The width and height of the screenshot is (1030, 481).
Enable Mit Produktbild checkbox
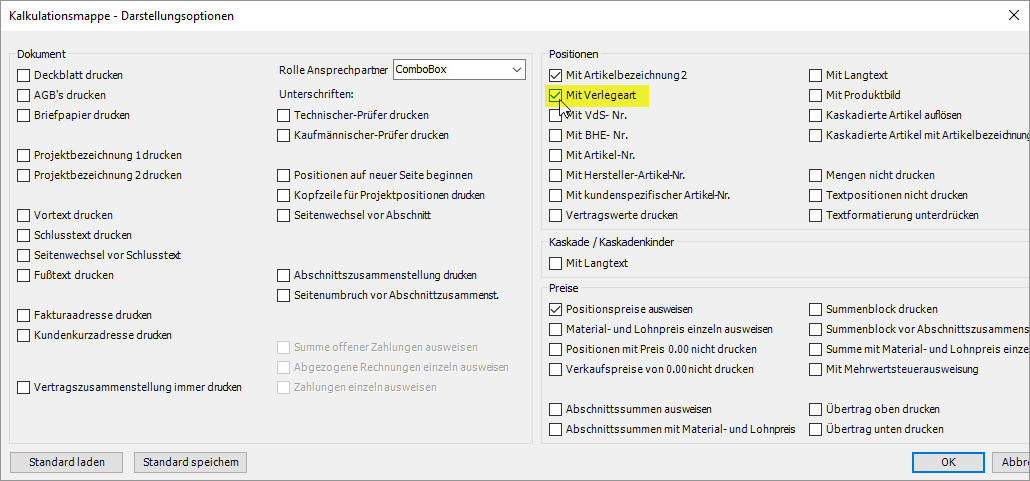coord(816,95)
